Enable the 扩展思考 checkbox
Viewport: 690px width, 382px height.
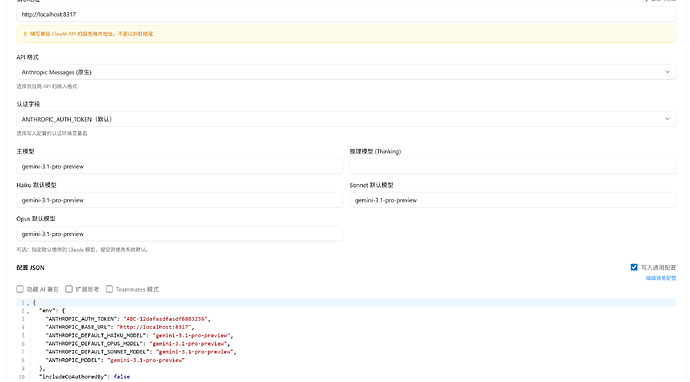[x=69, y=289]
